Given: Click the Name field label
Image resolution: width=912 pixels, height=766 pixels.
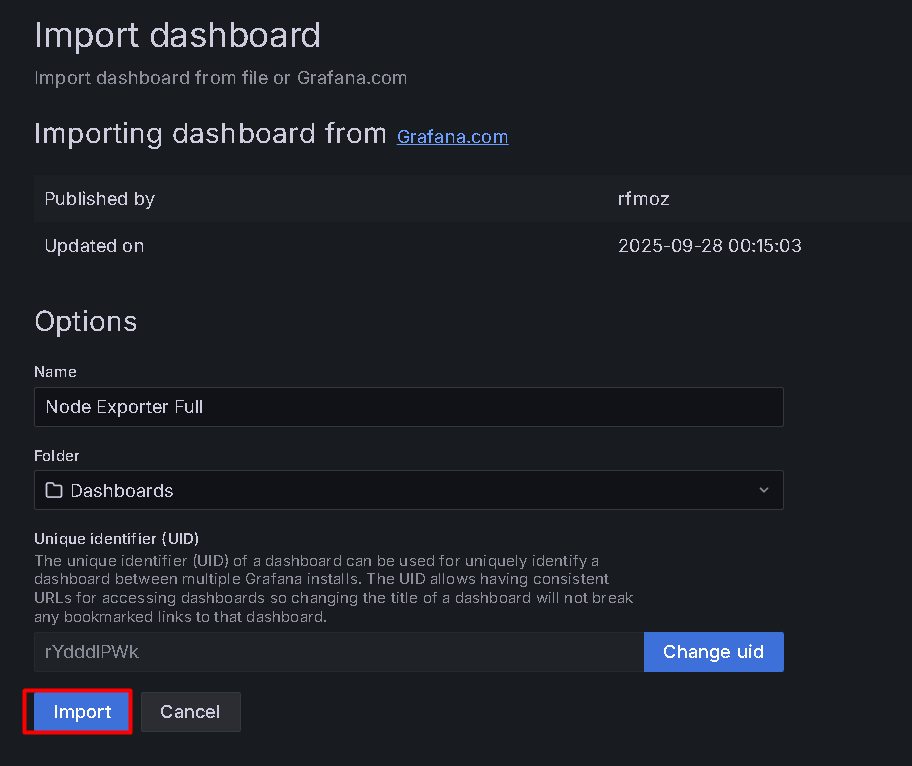Looking at the screenshot, I should pos(55,372).
